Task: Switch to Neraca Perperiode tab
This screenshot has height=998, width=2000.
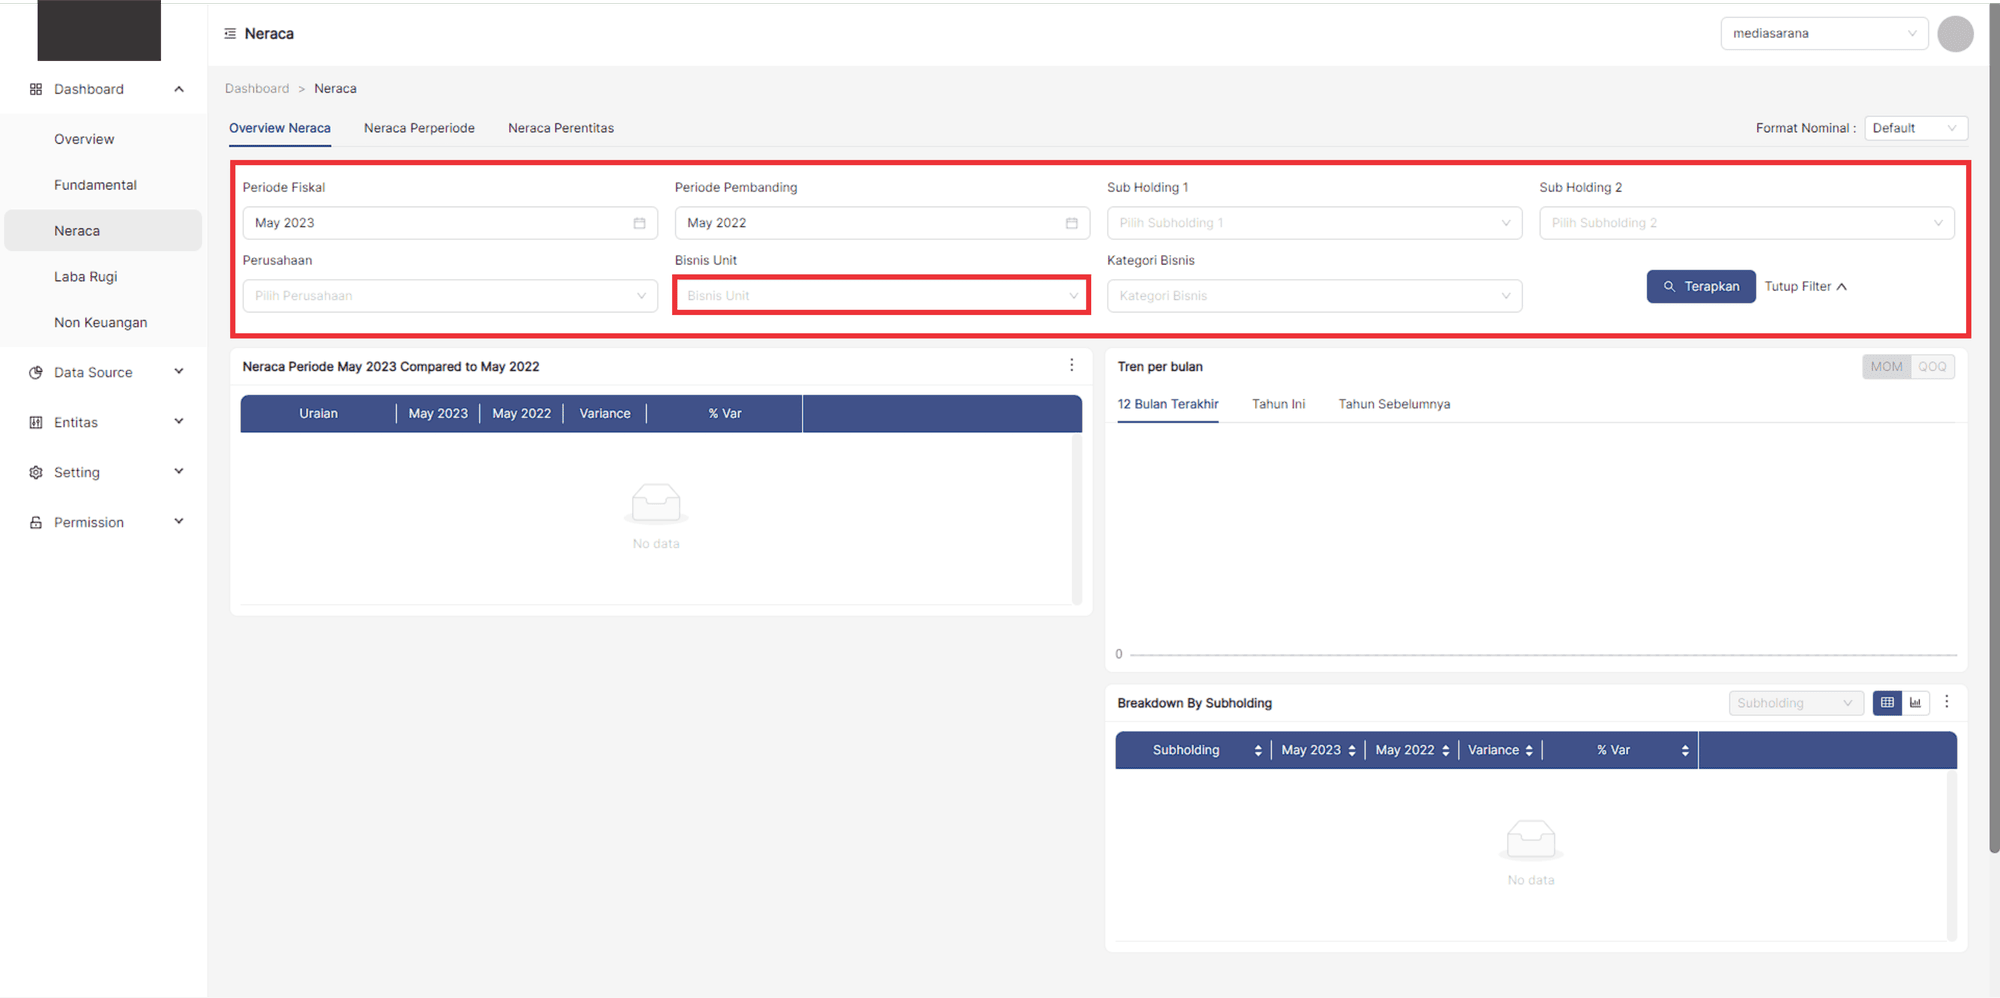Action: point(419,128)
